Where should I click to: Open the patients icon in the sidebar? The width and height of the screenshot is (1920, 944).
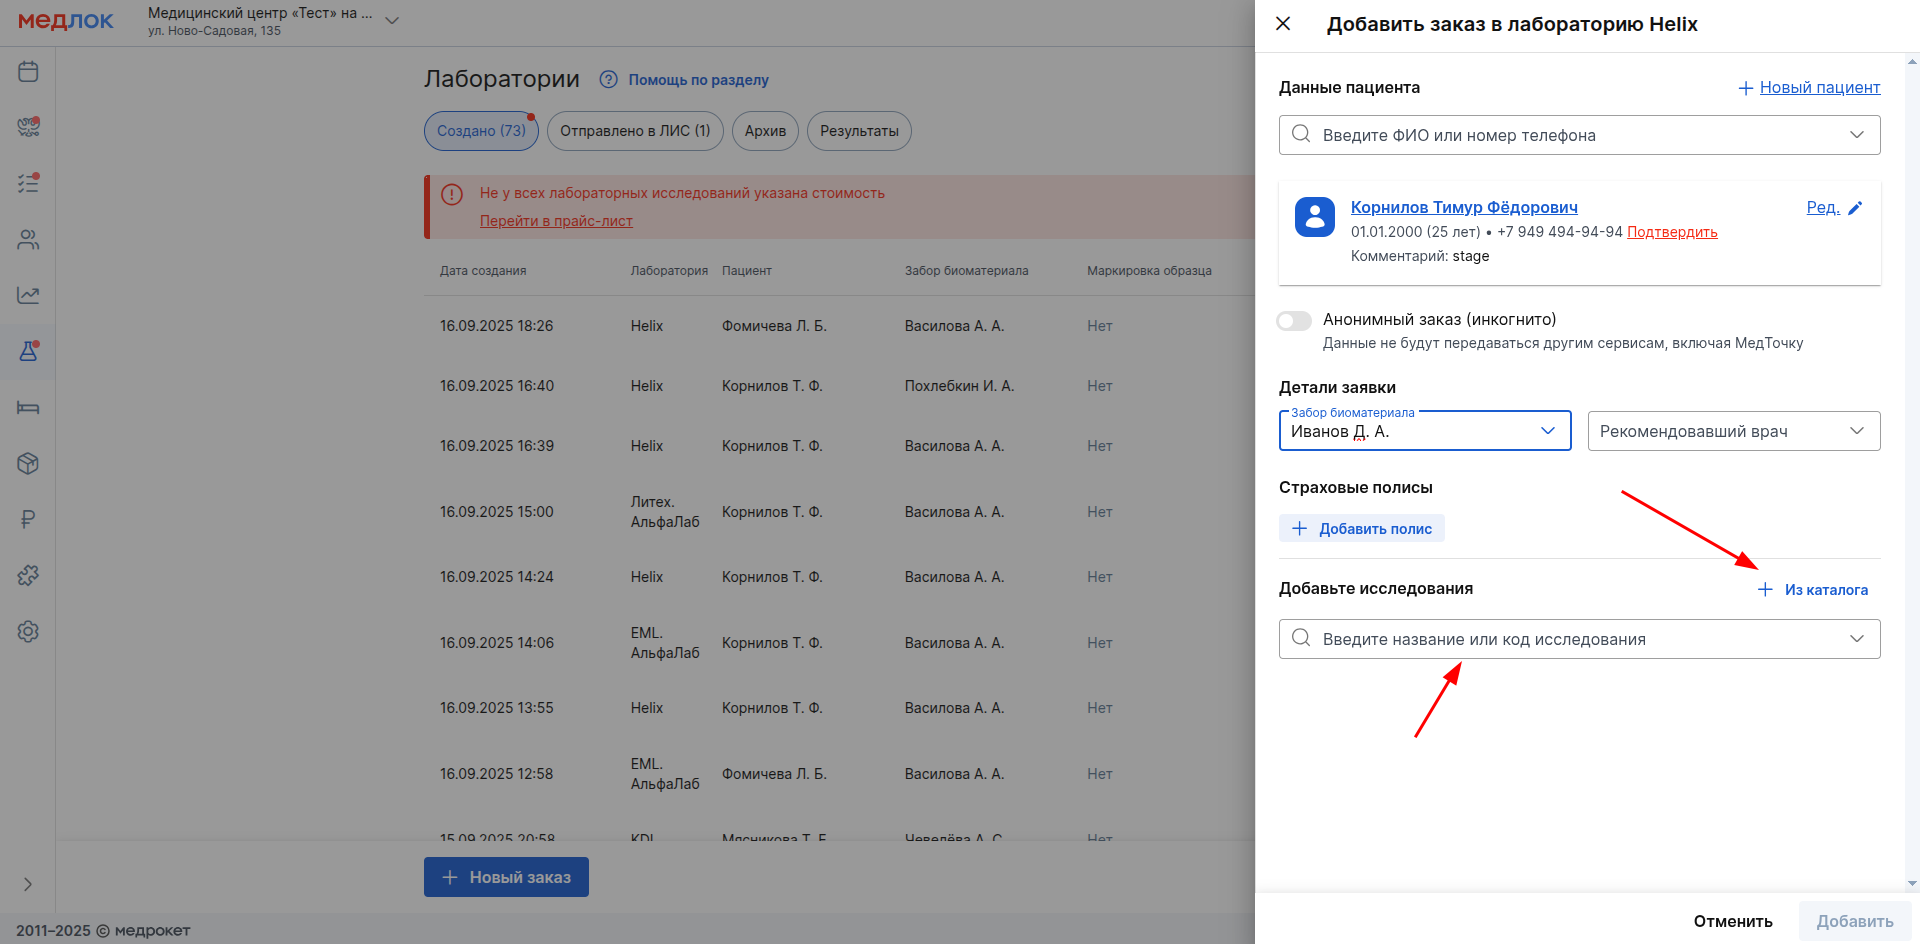click(28, 240)
